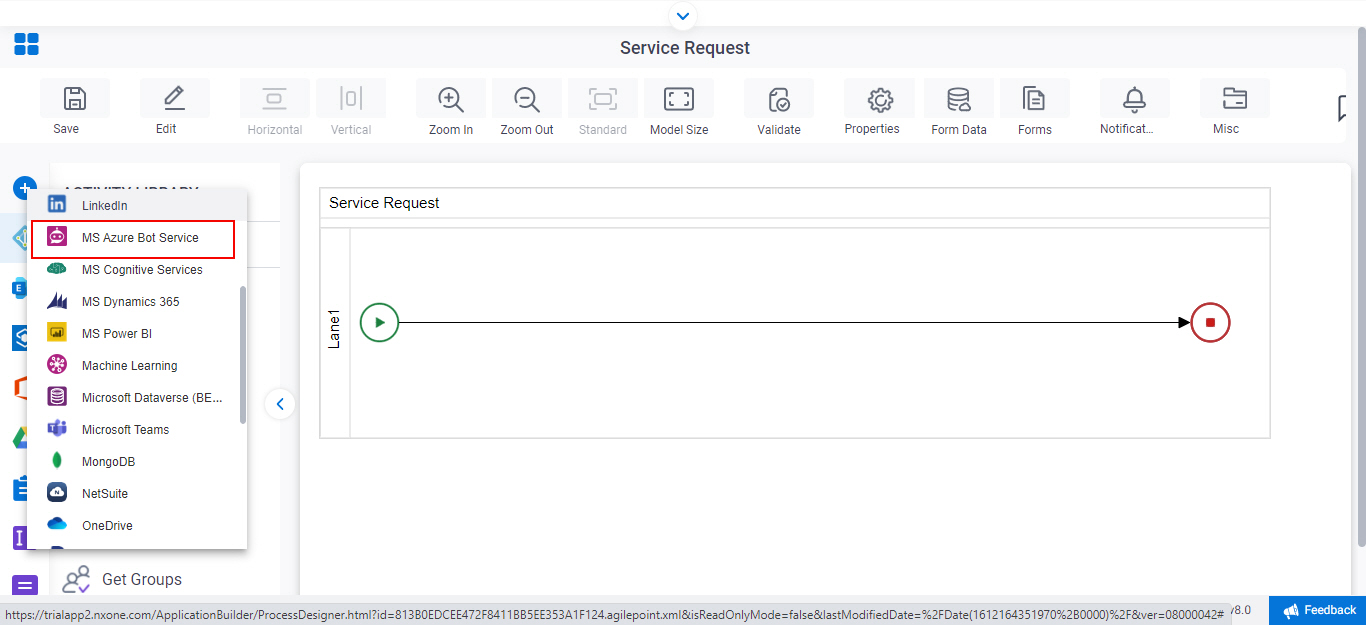The height and width of the screenshot is (625, 1366).
Task: Click the Service Request pool header
Action: (x=795, y=203)
